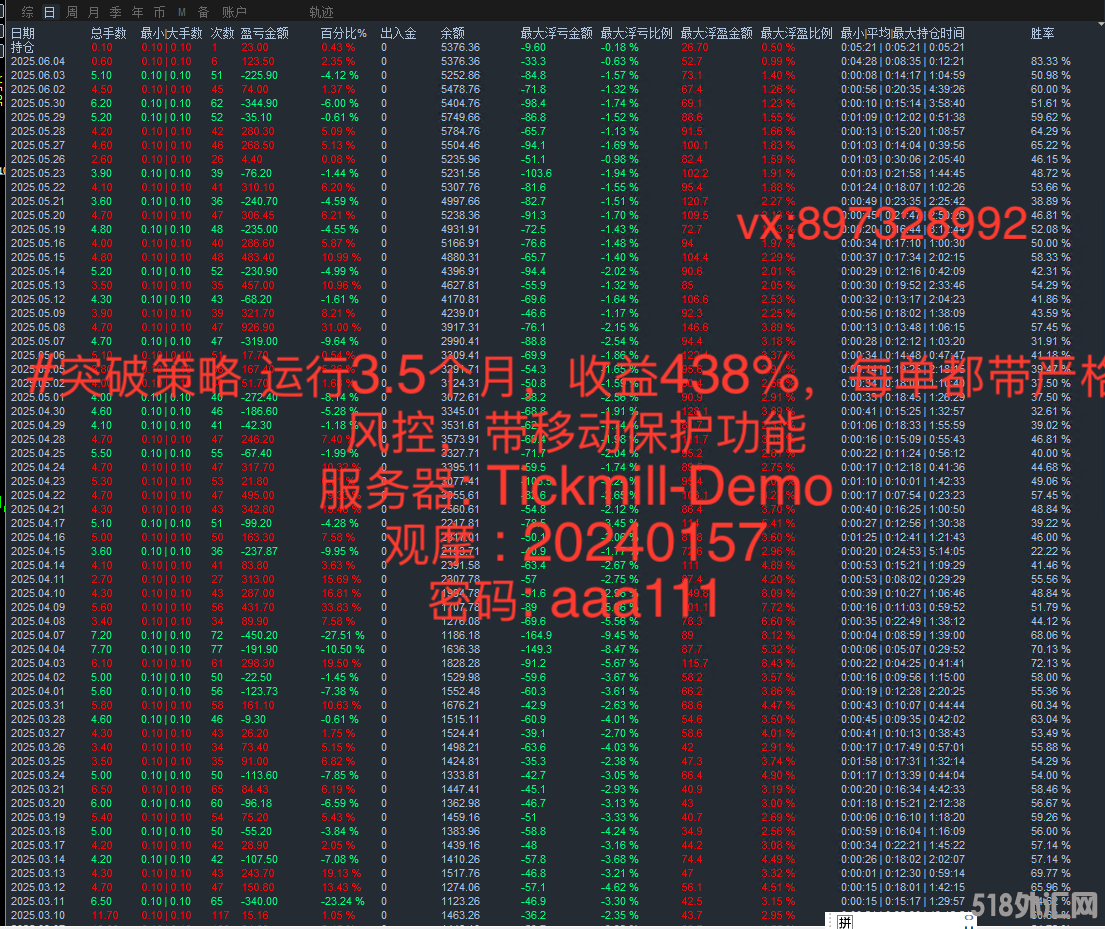The image size is (1105, 929).
Task: Click the 出入金 column header
Action: pos(398,33)
